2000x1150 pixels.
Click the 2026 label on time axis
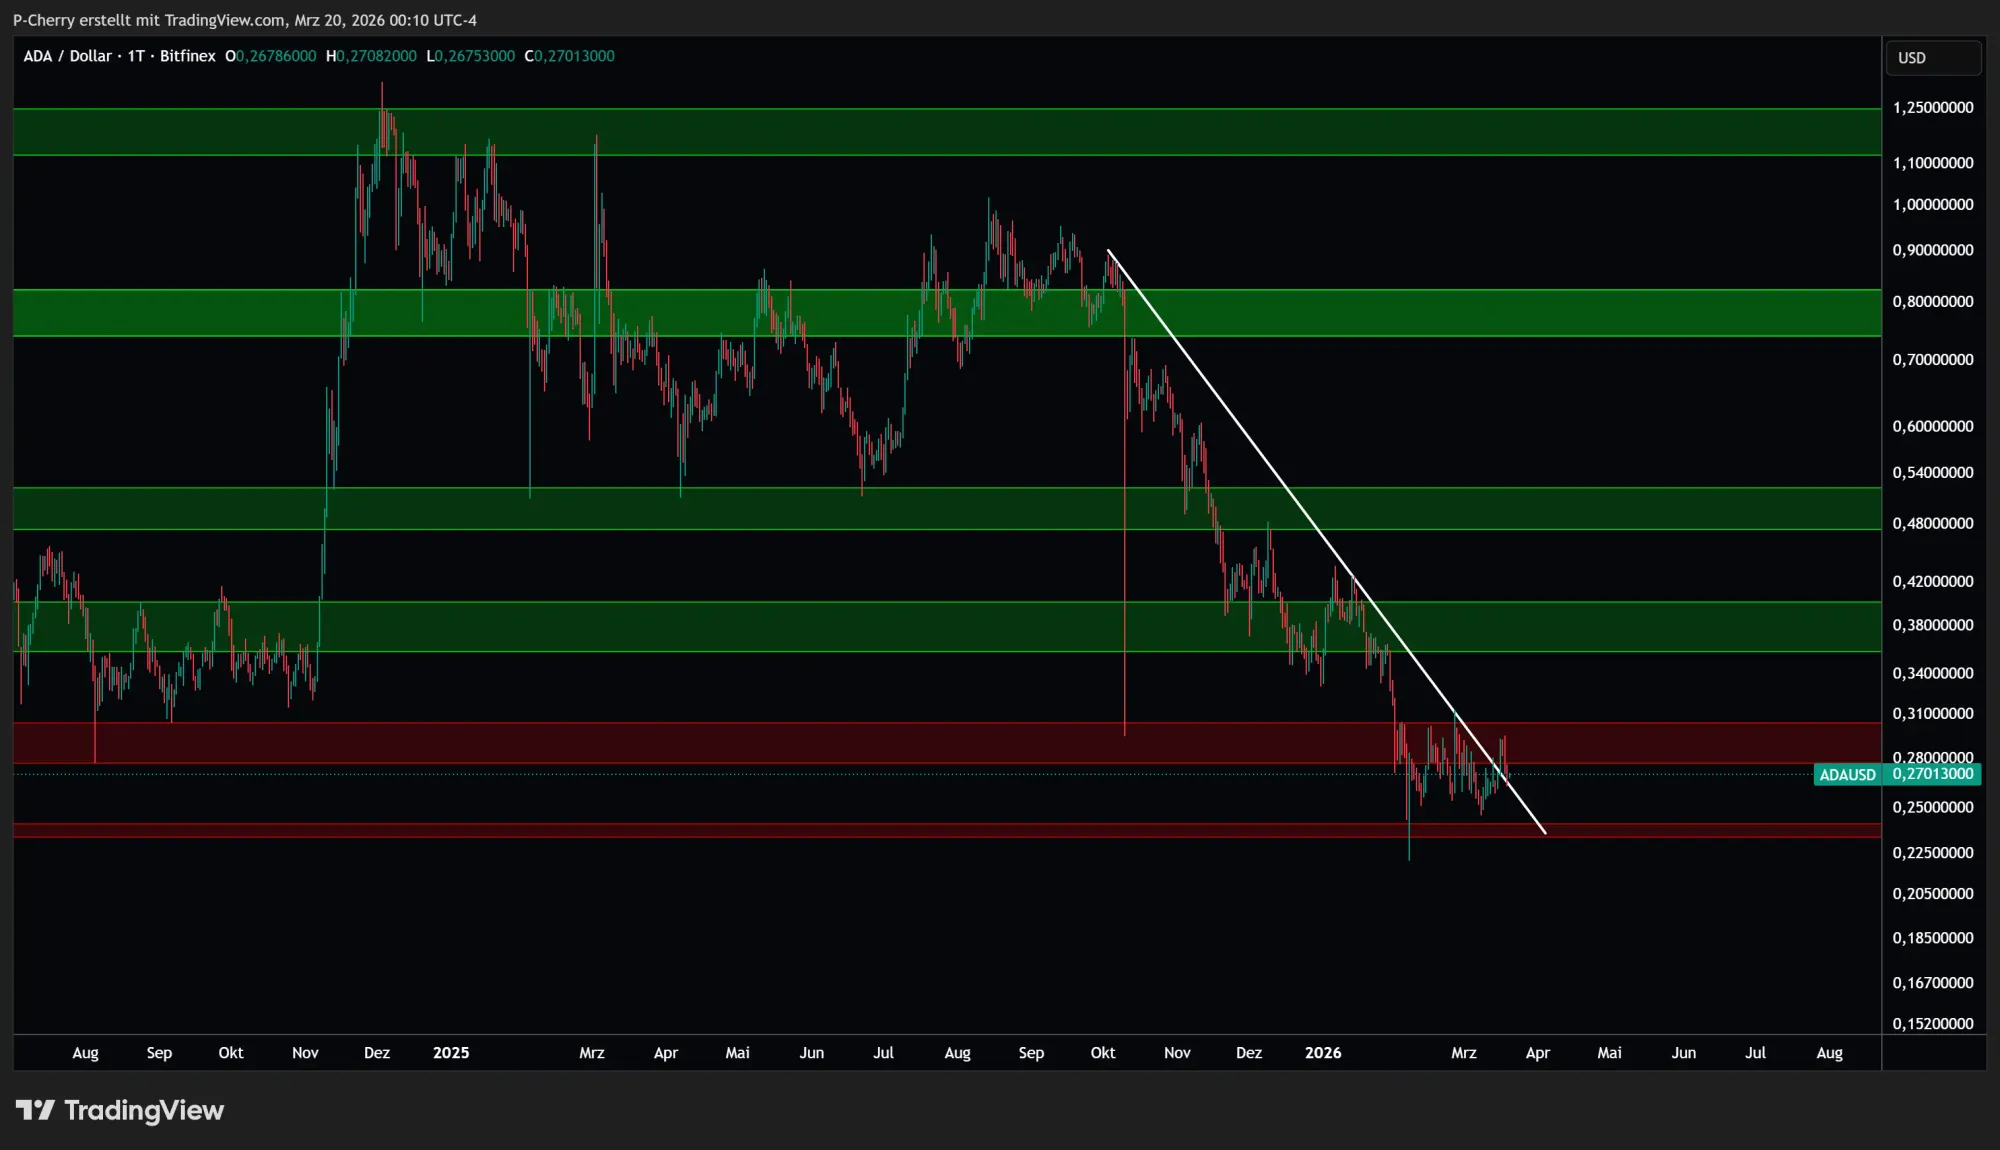(x=1324, y=1053)
